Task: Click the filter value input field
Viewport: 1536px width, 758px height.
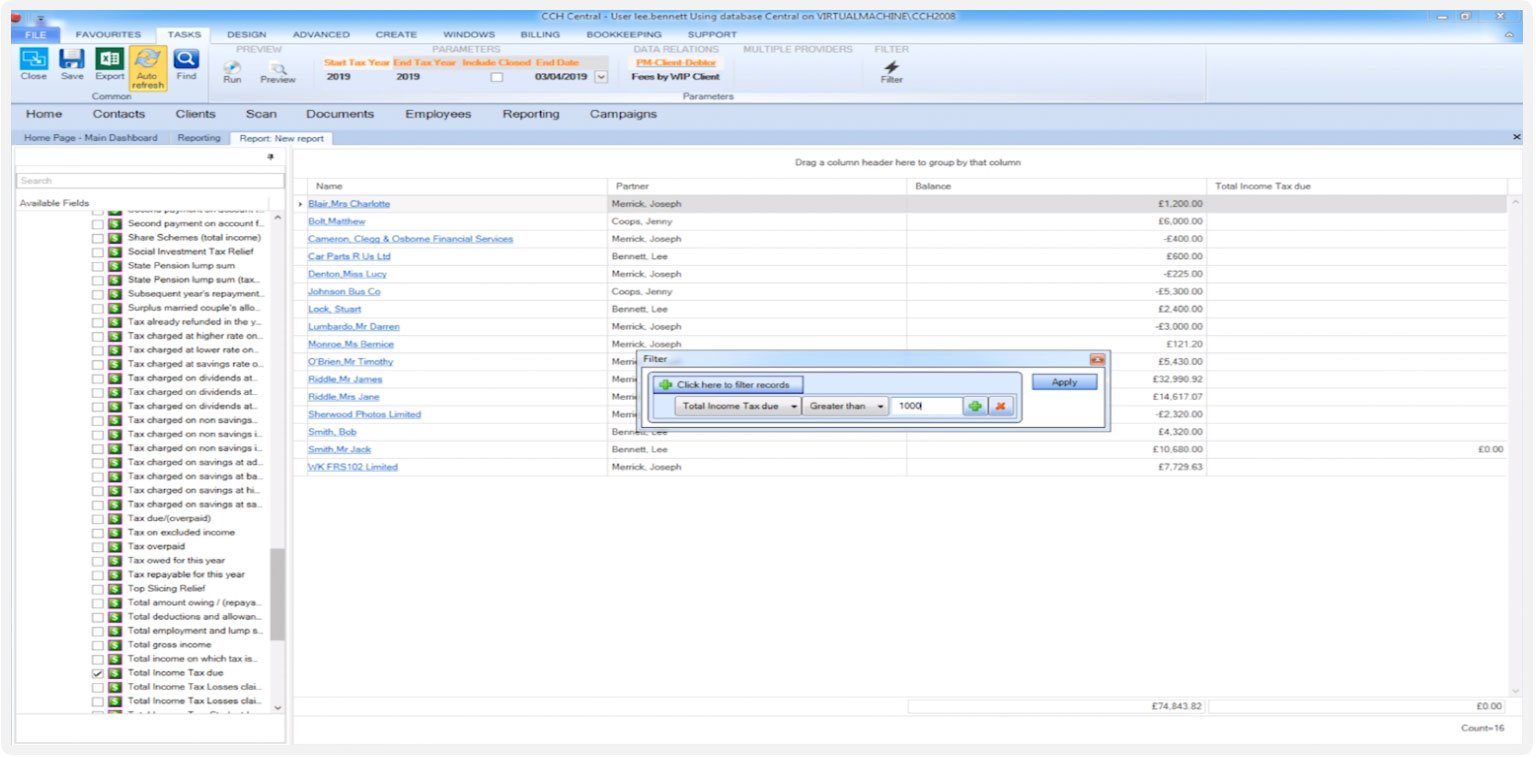Action: coord(926,406)
